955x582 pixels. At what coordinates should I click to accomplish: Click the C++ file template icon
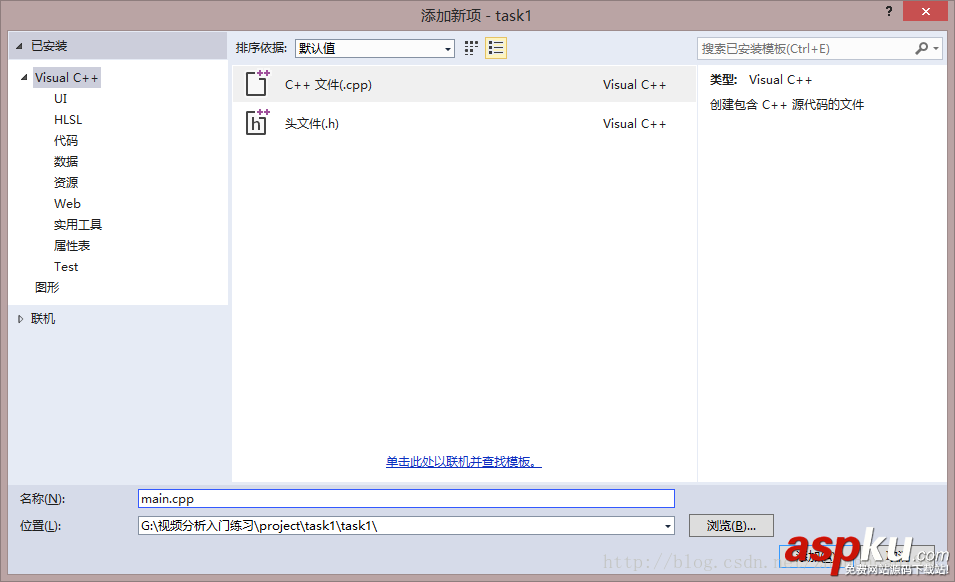[257, 83]
